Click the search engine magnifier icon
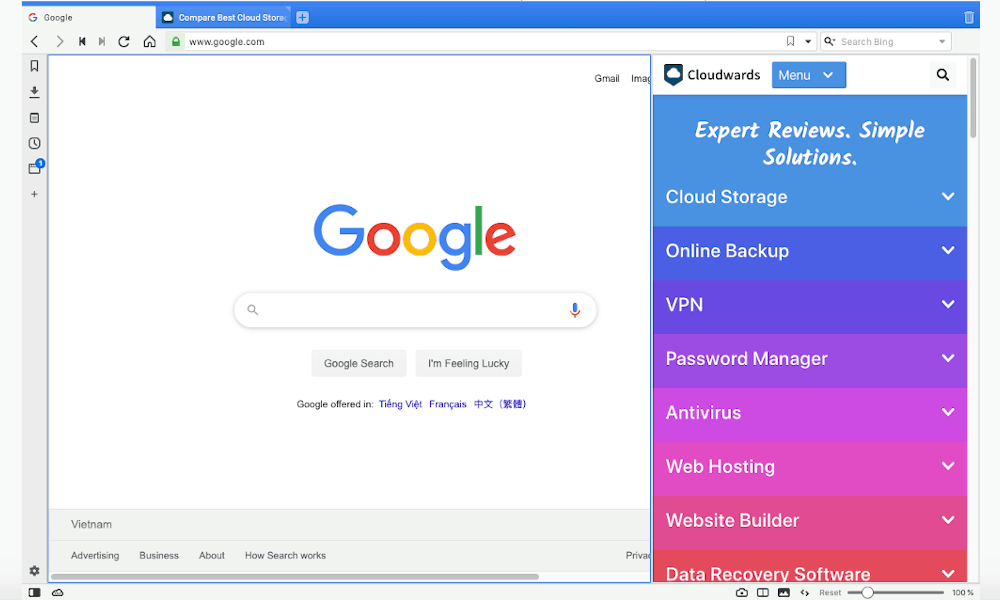The image size is (1000, 600). 829,41
